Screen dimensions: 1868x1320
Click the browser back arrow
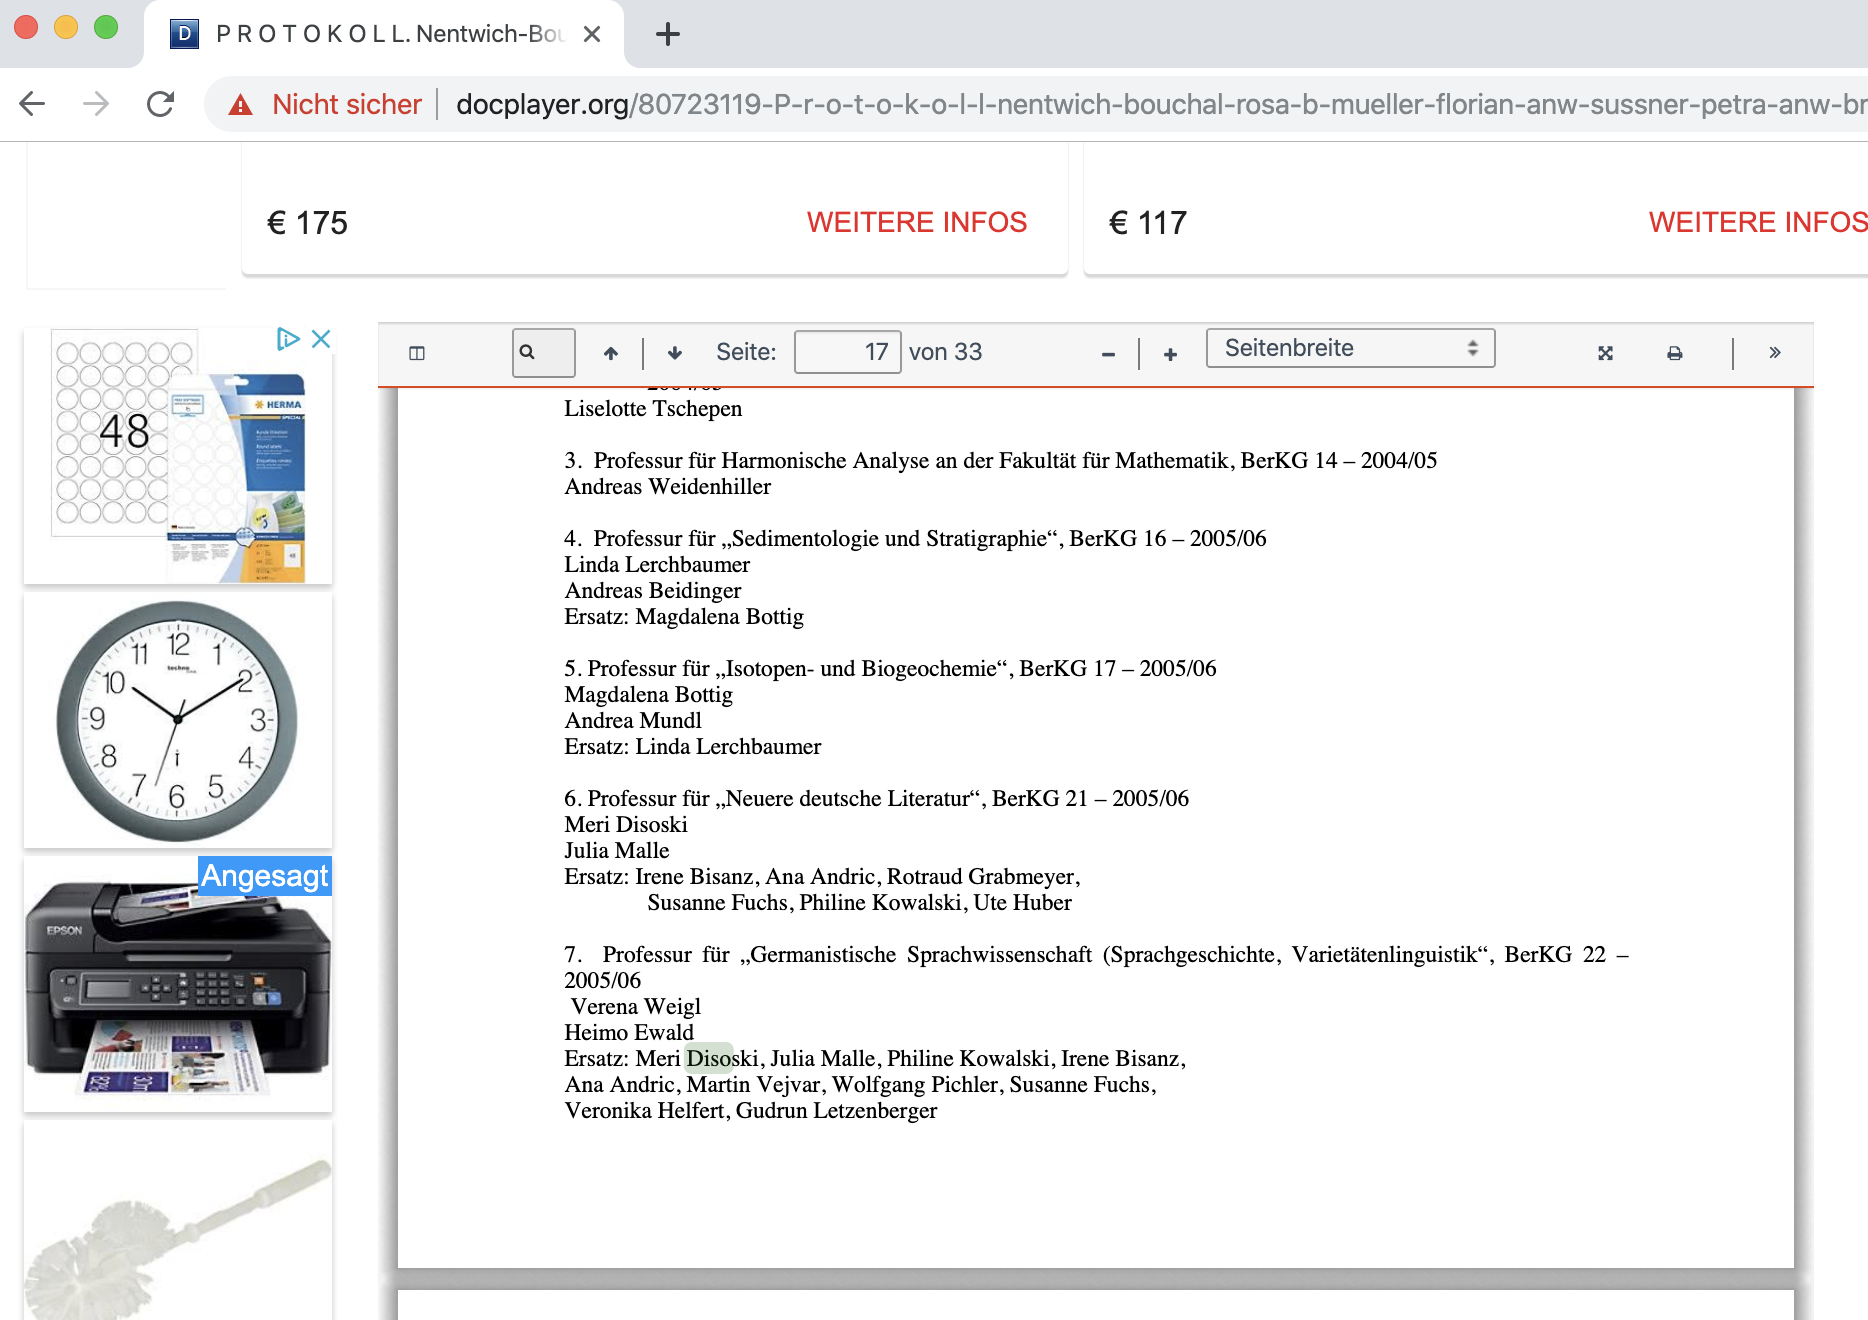[33, 104]
